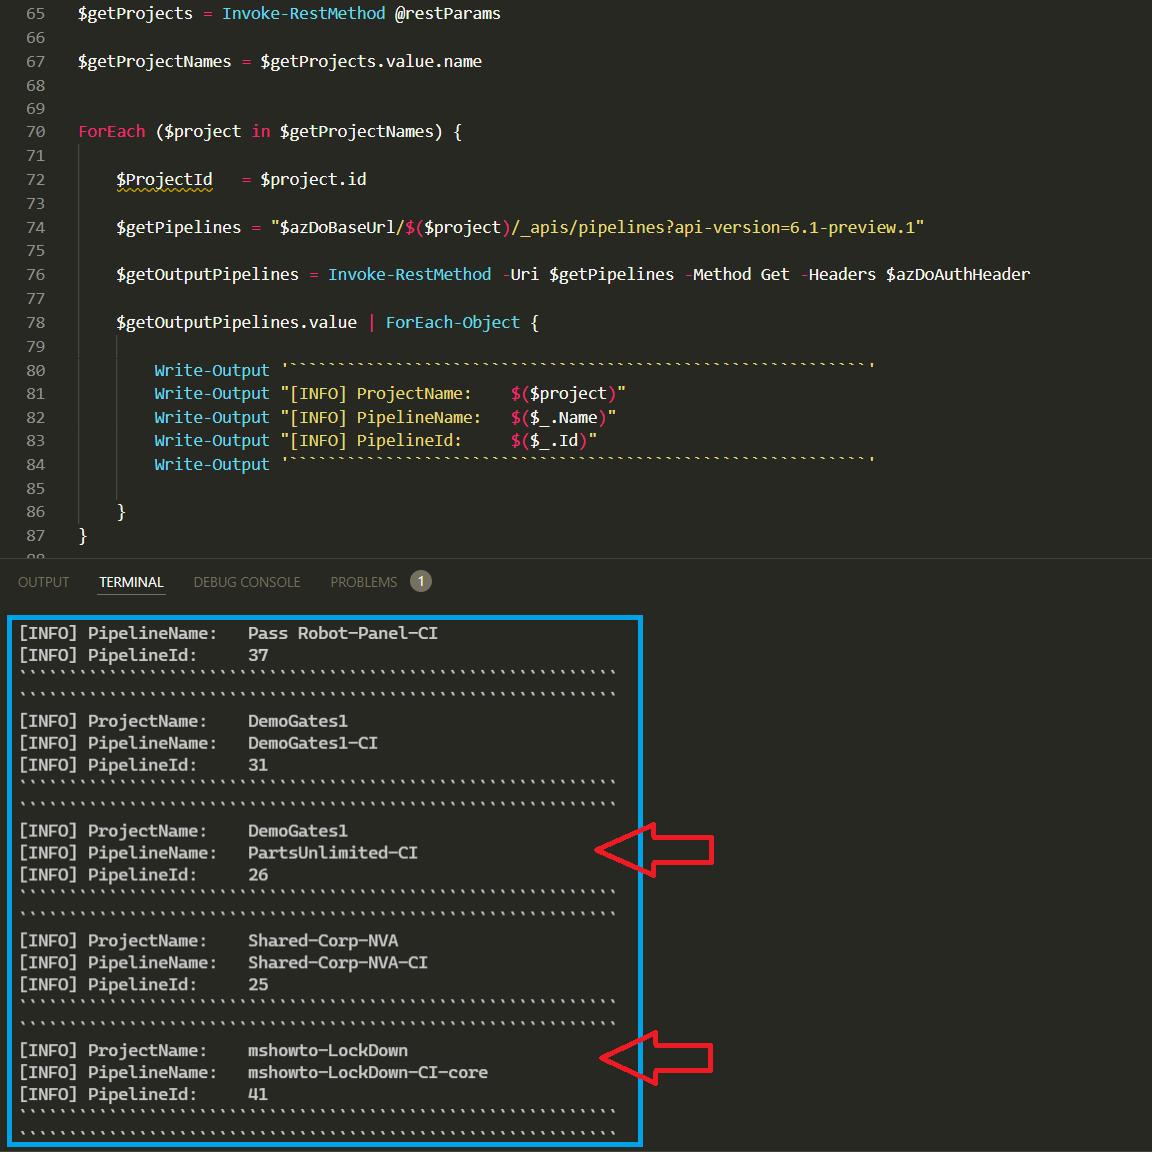Click $azDoAuthHeader at end of line 76
Screen dimensions: 1152x1152
click(957, 275)
